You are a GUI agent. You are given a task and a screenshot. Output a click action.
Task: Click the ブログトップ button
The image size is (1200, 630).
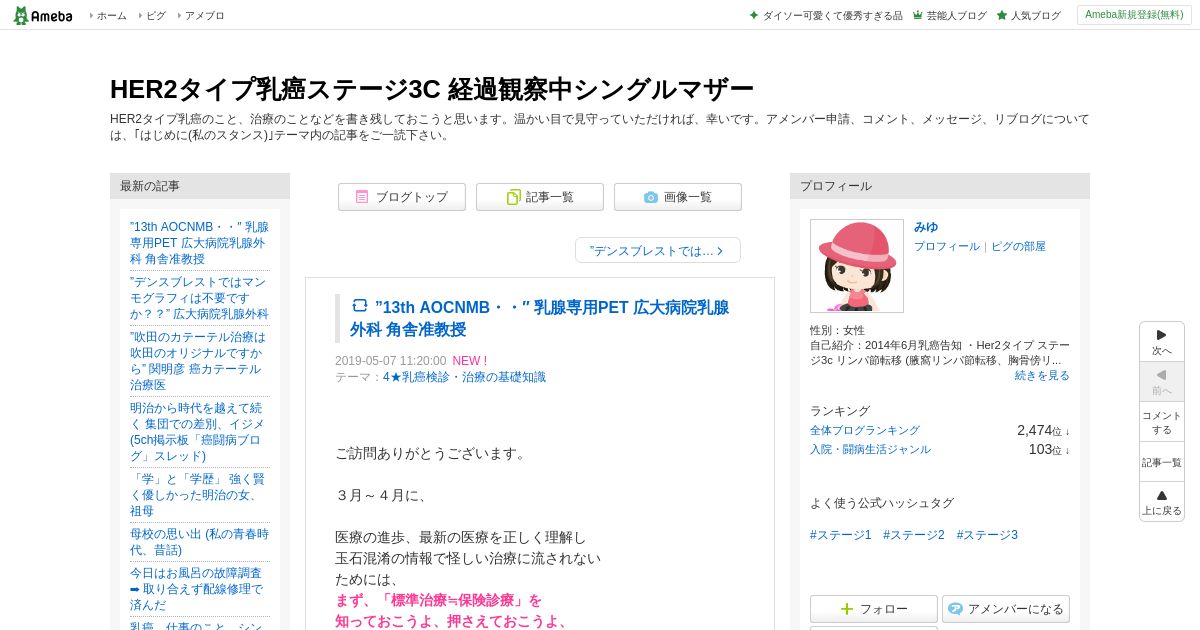pos(402,197)
